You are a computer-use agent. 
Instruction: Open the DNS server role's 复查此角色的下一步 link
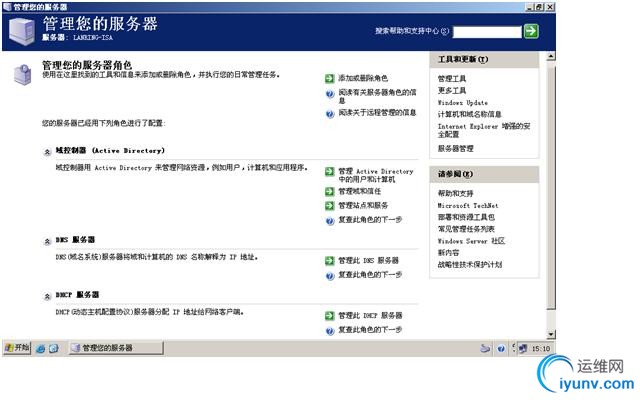click(x=370, y=275)
